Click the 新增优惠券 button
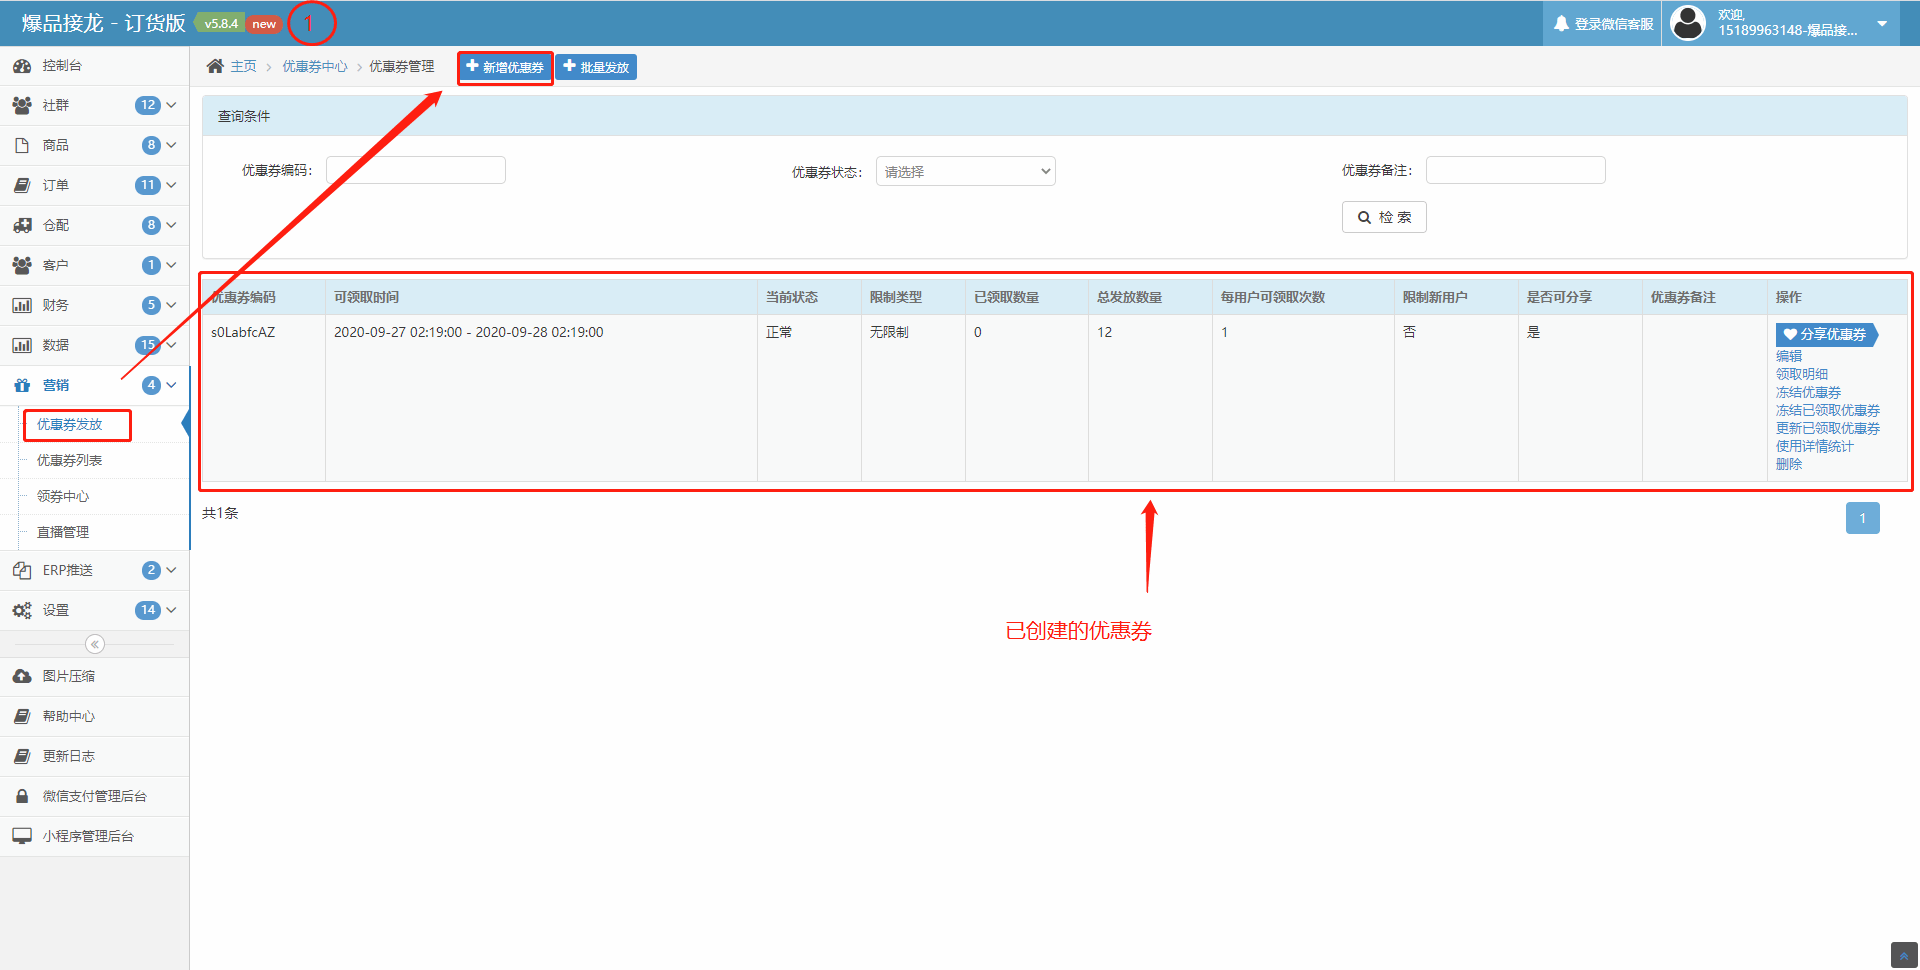 point(505,67)
